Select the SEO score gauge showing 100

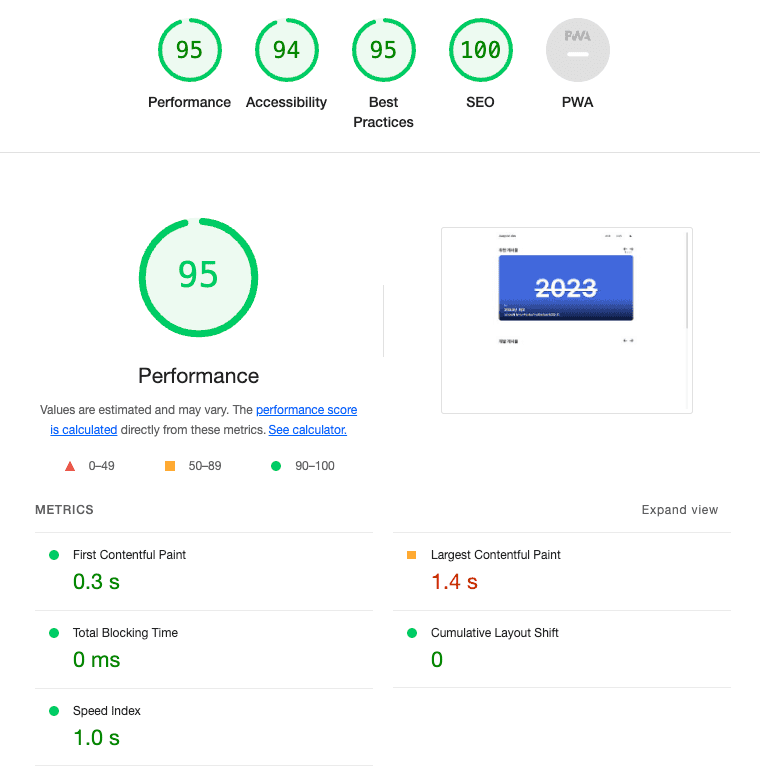coord(480,51)
